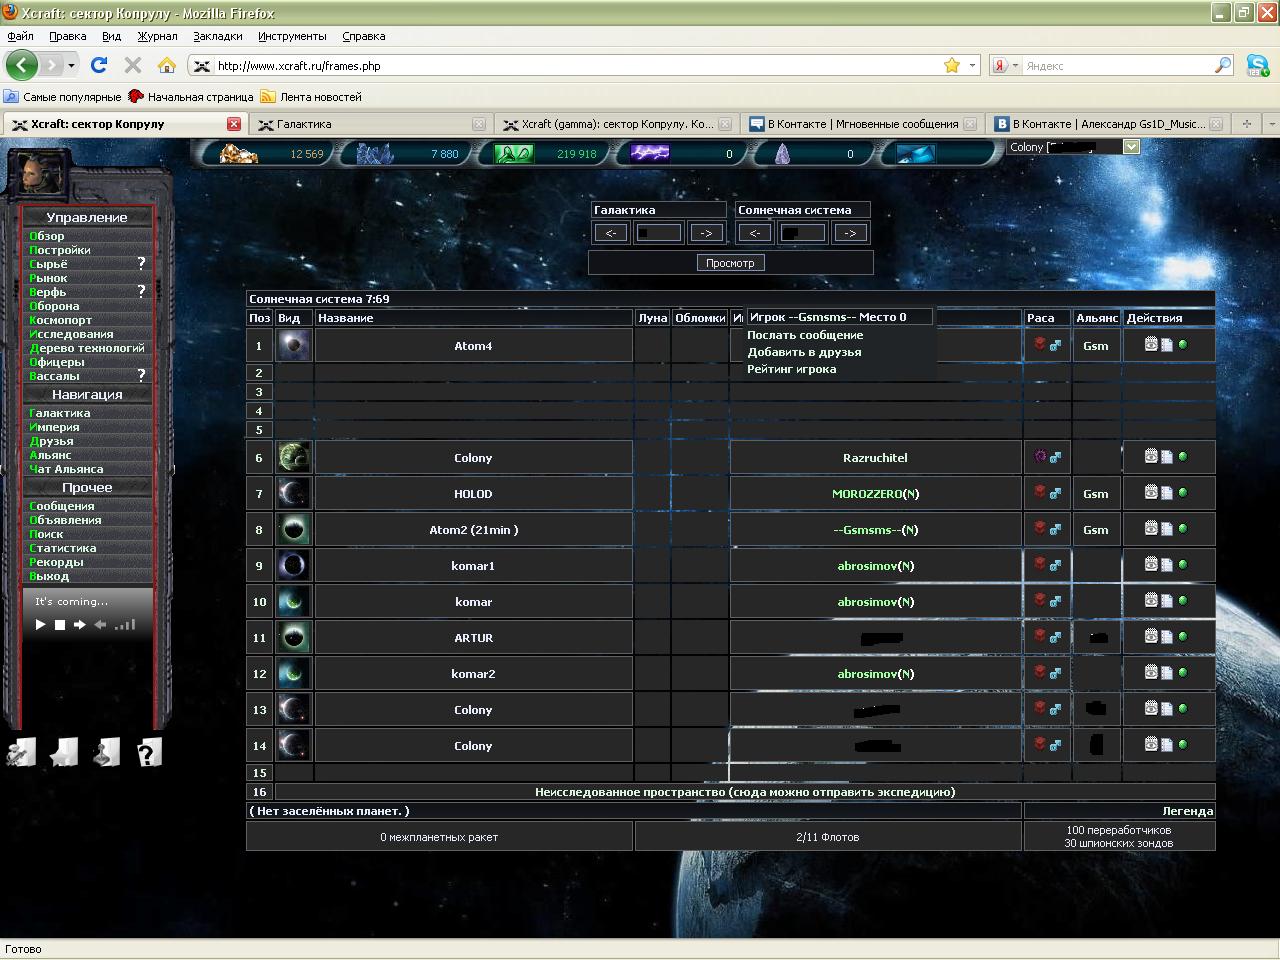Click the red race icon in ARTUR row

(1040, 636)
